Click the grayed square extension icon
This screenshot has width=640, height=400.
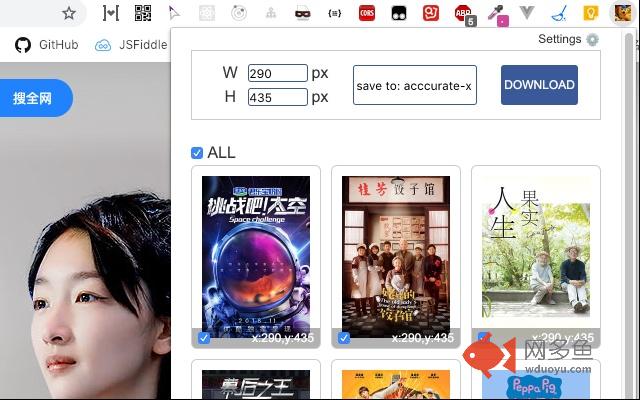point(207,13)
